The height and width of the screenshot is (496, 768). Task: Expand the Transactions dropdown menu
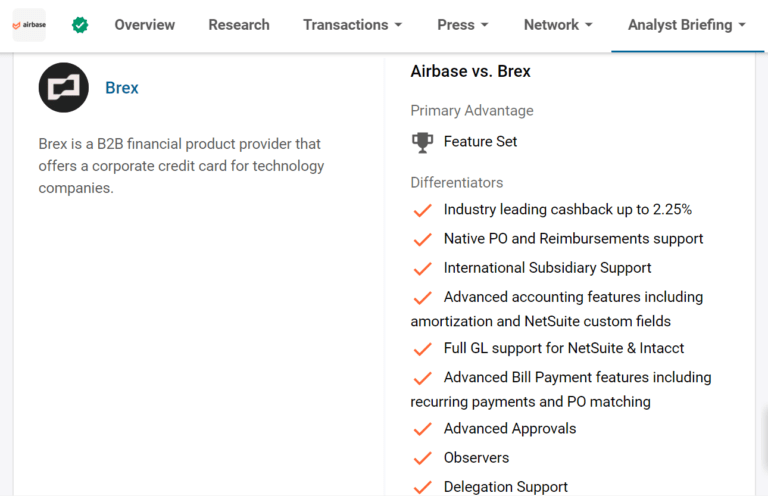coord(352,25)
